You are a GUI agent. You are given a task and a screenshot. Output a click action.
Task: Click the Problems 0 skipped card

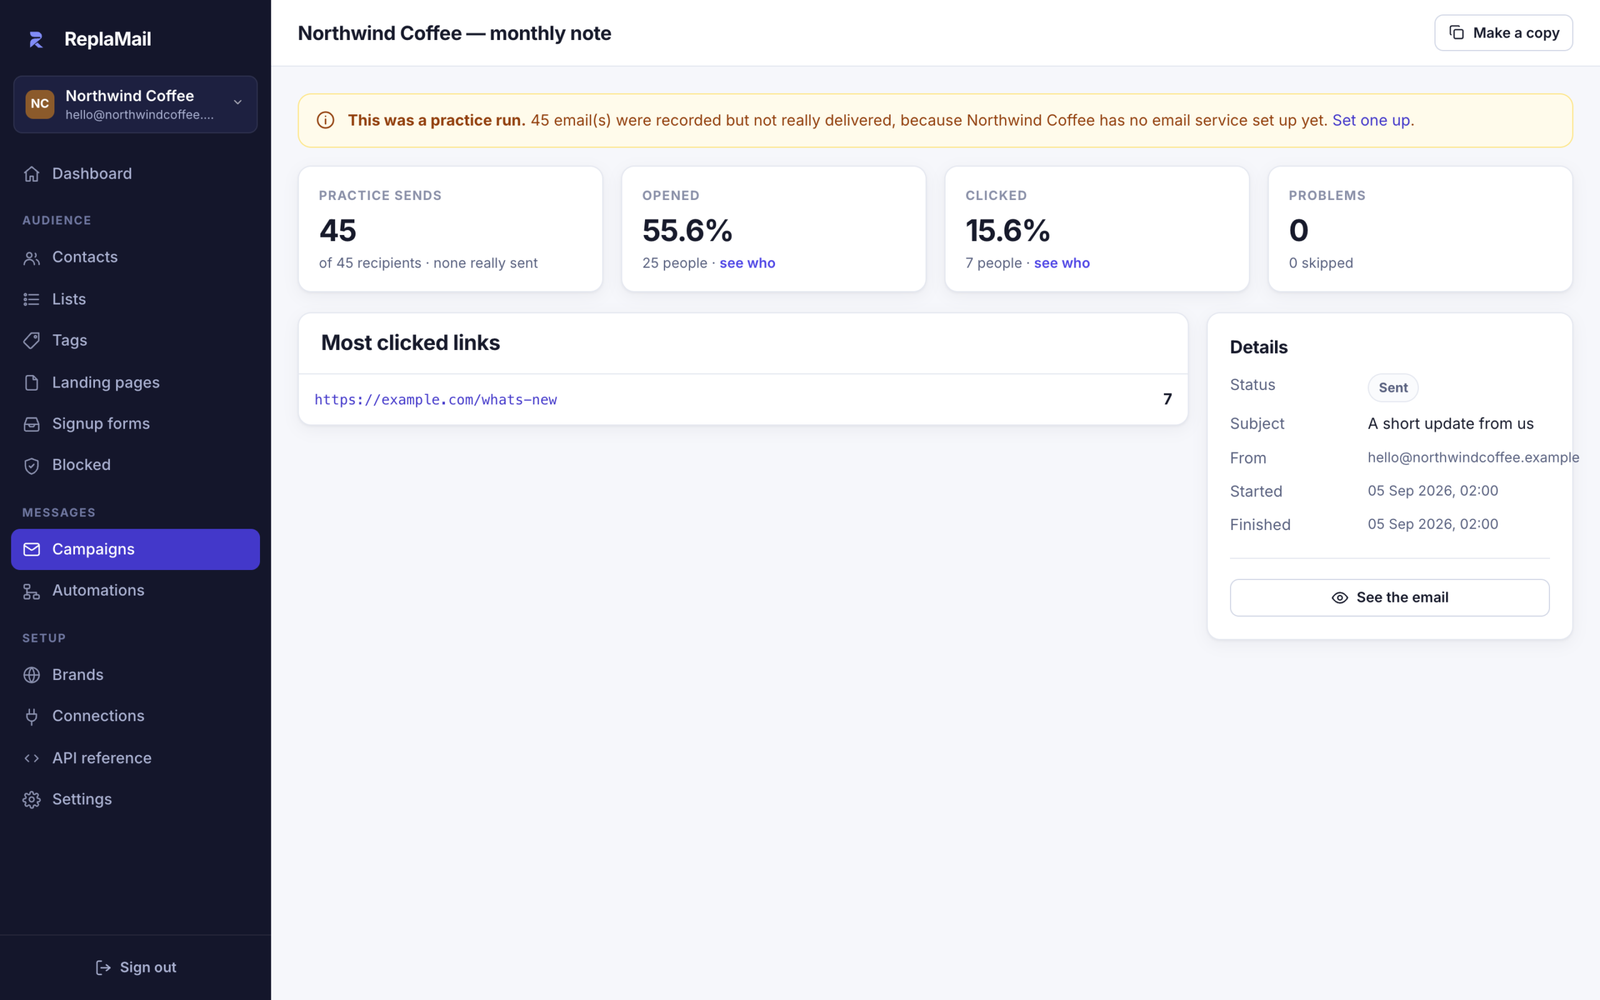(x=1420, y=229)
